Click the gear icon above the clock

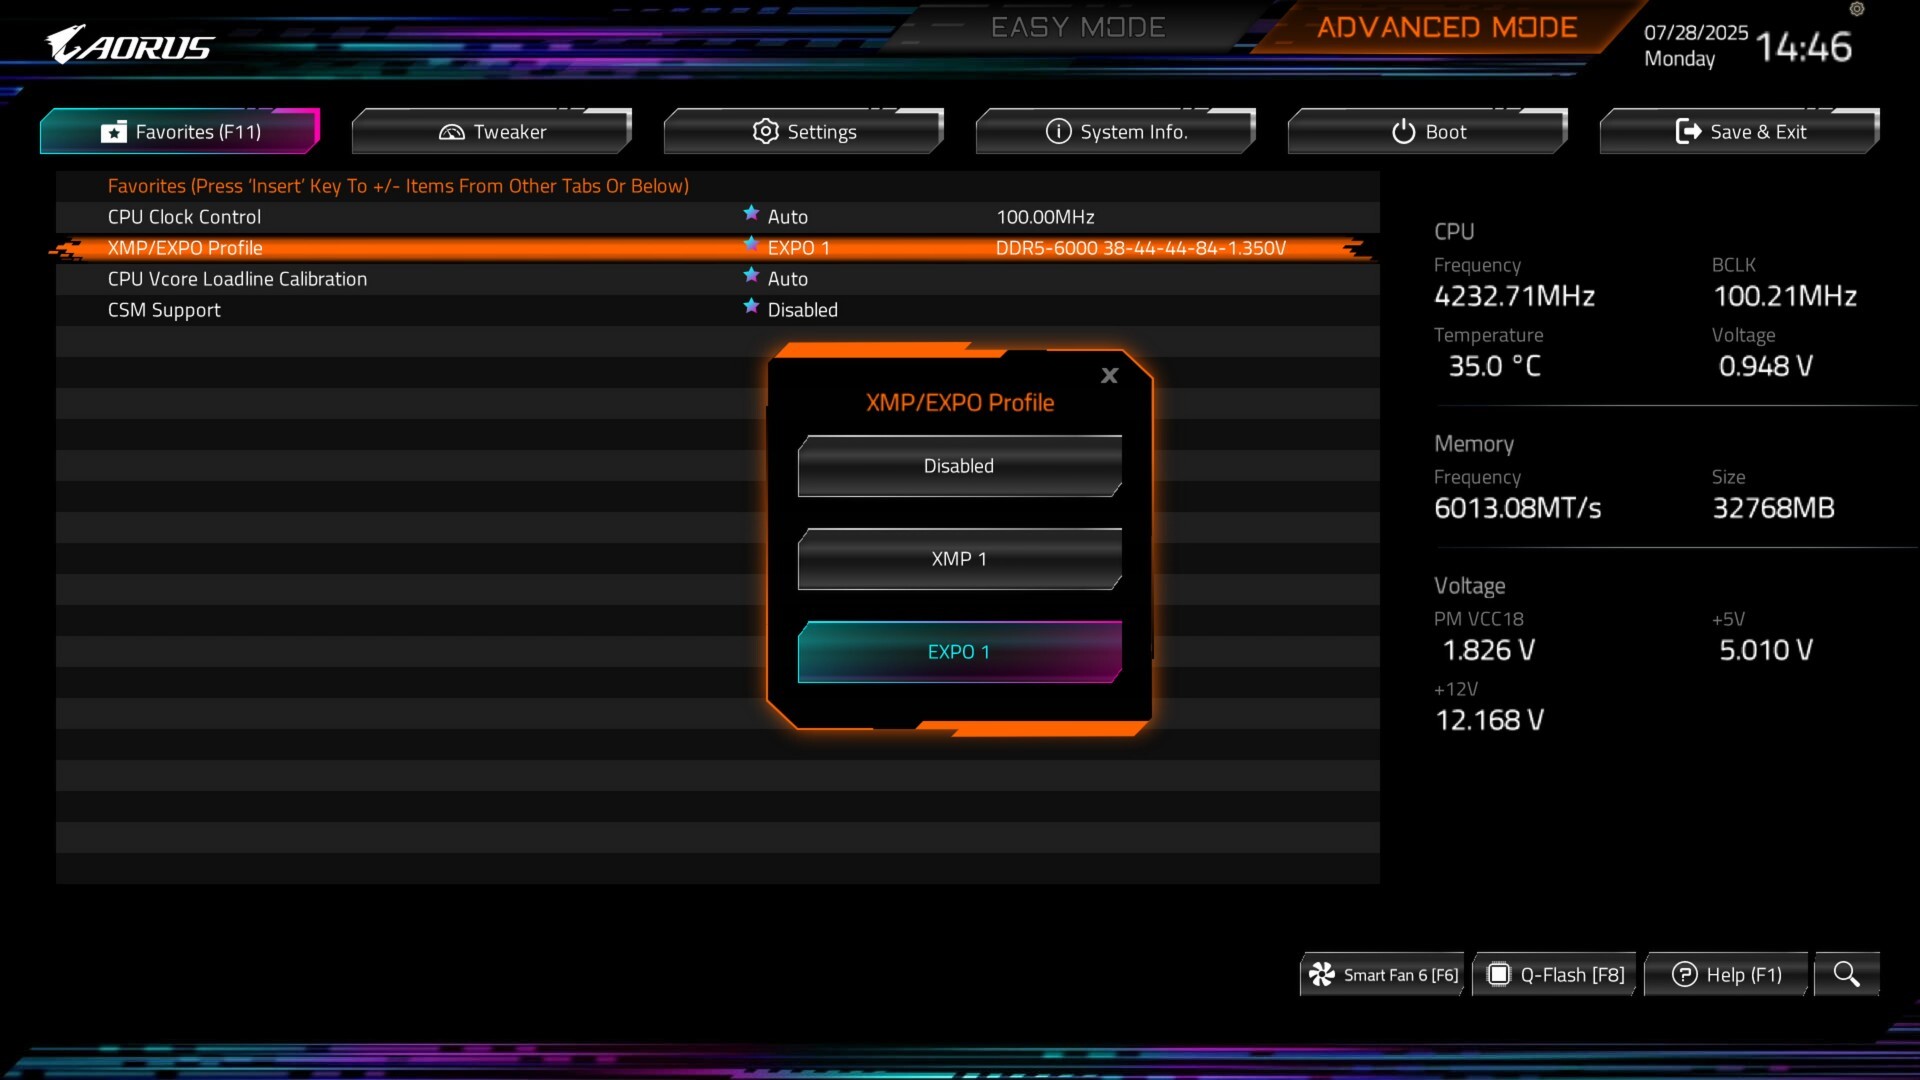point(1857,9)
